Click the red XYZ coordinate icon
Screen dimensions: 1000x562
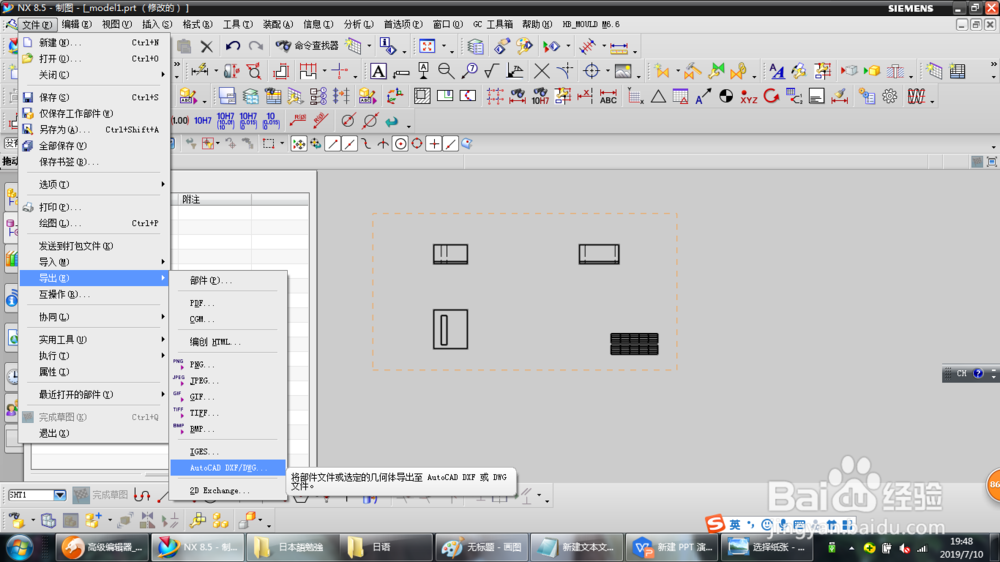[x=749, y=96]
